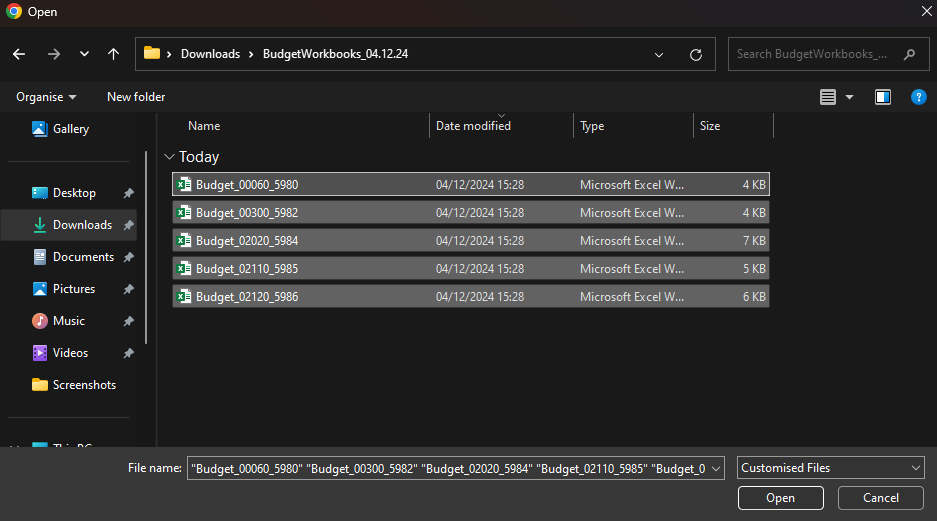Screen dimensions: 937x521
Task: Open the help question mark icon
Action: click(918, 97)
